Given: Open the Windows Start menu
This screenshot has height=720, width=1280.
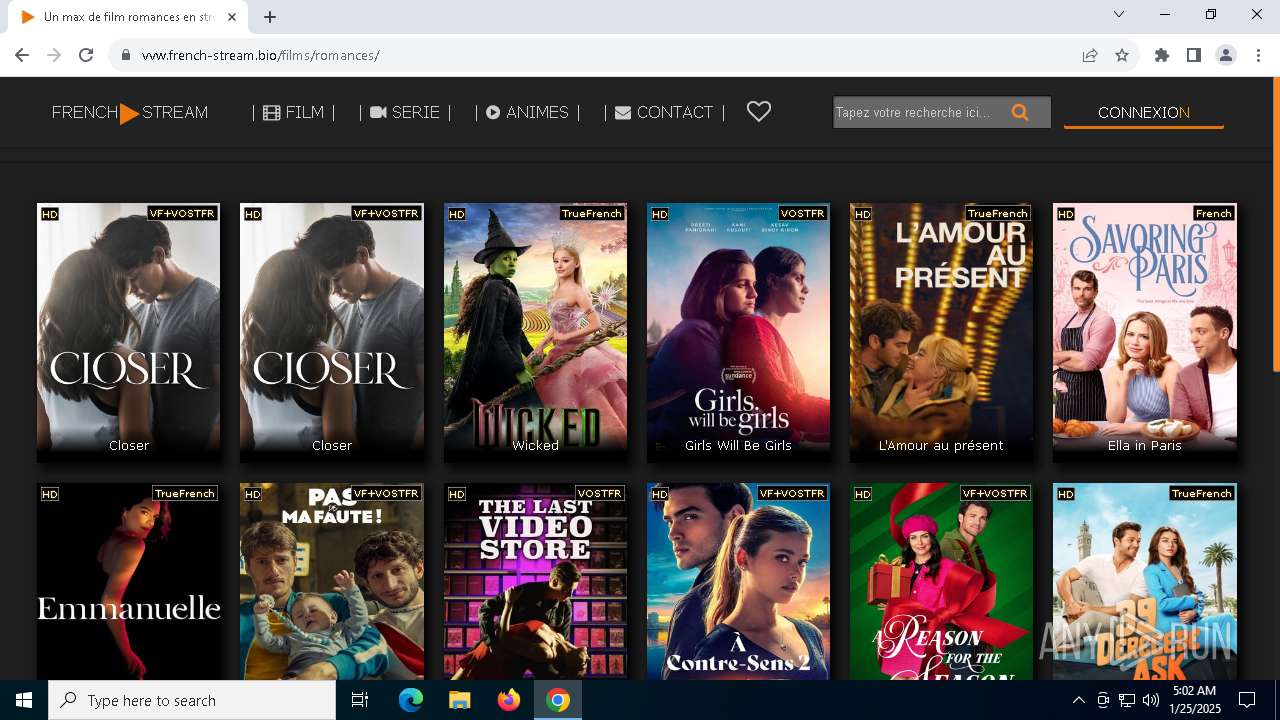Looking at the screenshot, I should [24, 700].
